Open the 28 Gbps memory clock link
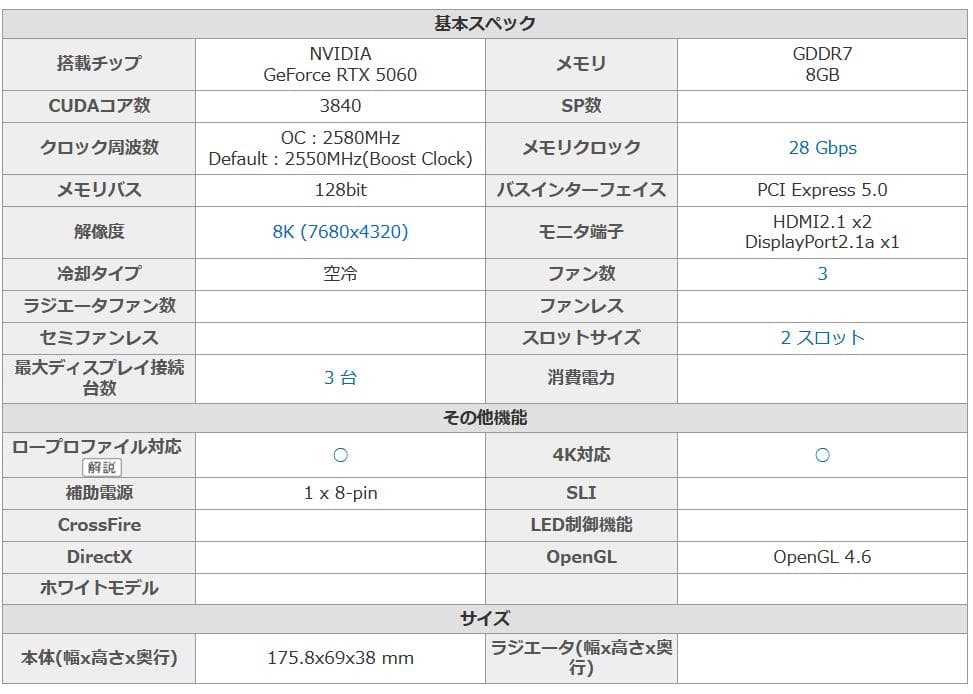Image resolution: width=973 pixels, height=694 pixels. (x=822, y=147)
